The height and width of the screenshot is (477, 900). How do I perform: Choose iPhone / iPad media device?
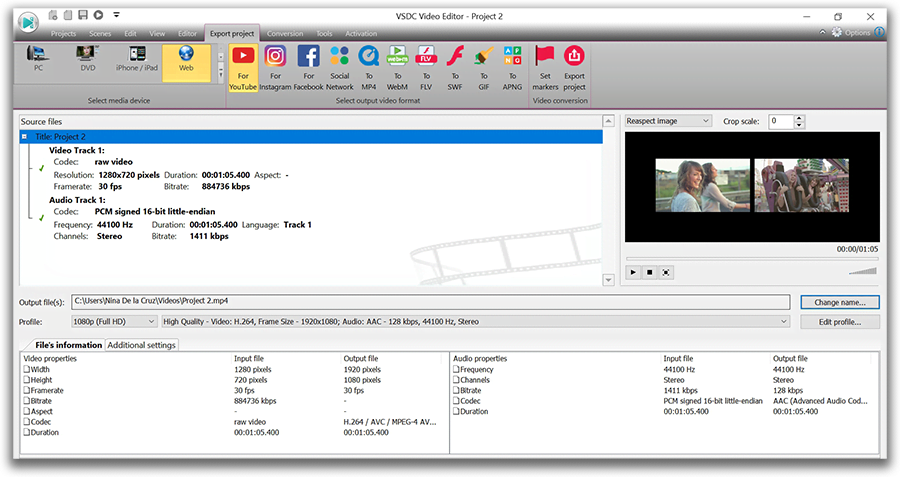(x=137, y=59)
